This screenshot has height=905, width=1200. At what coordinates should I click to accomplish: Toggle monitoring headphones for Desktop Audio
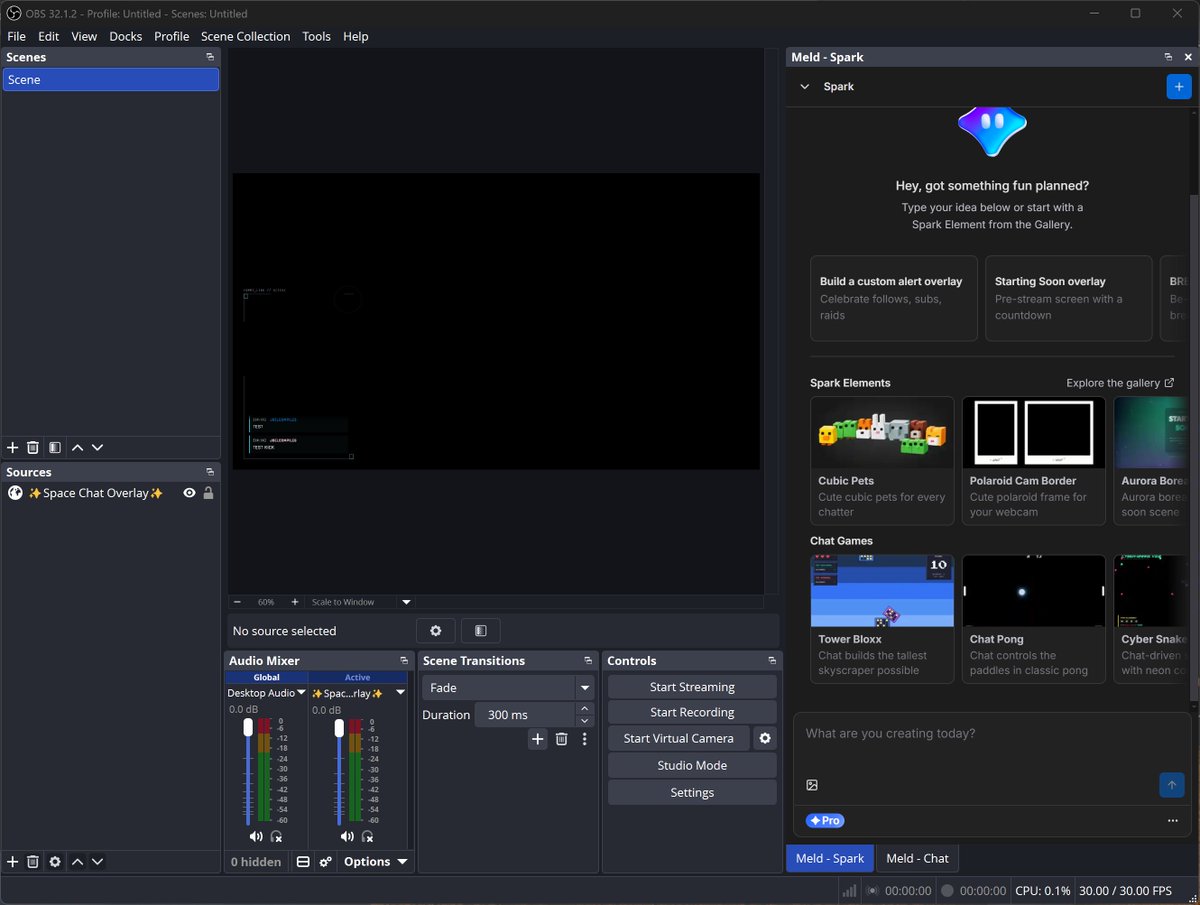pos(276,837)
